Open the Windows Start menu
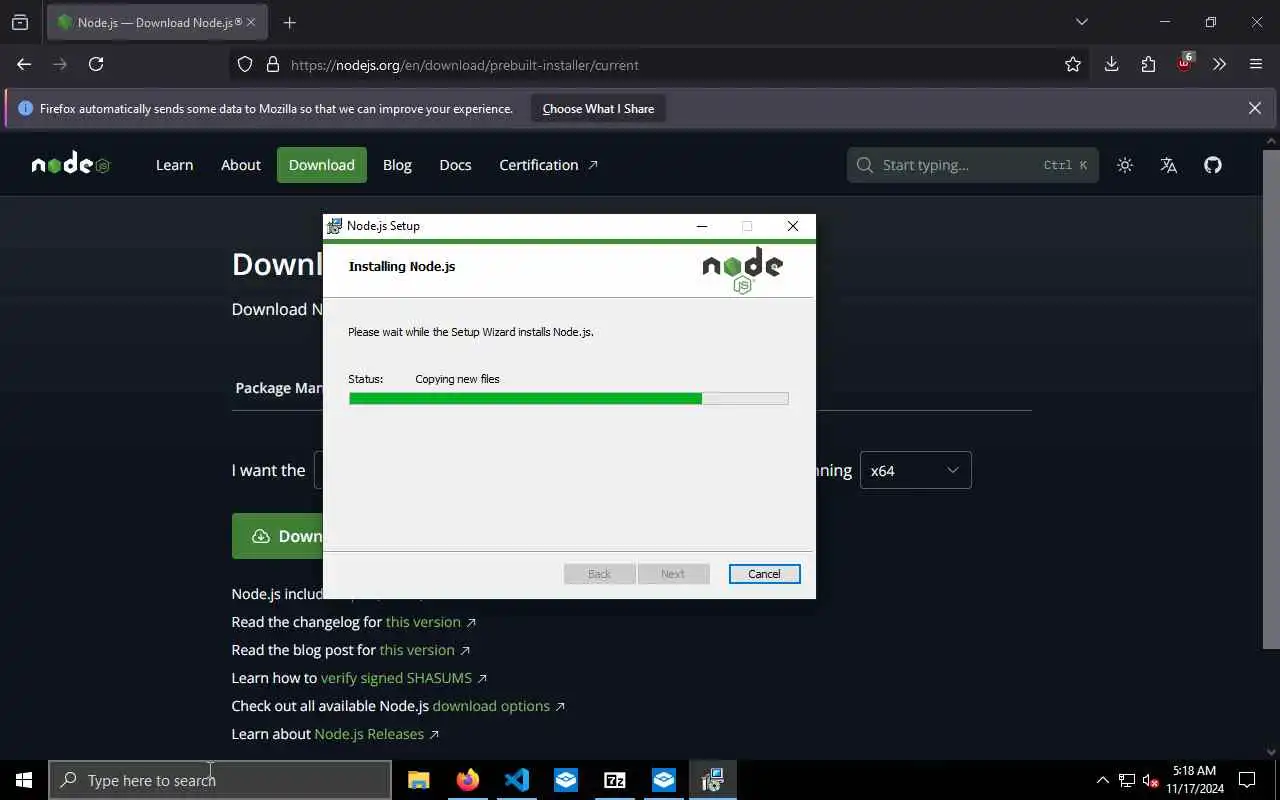Screen dimensions: 1280x800 (24, 780)
